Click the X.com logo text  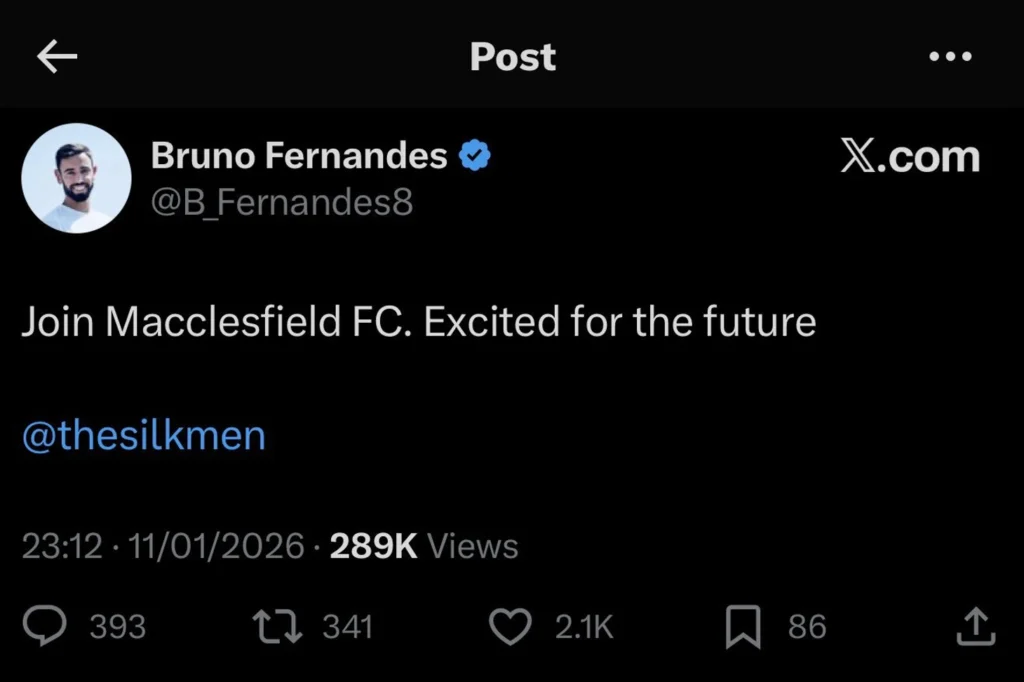[x=909, y=158]
